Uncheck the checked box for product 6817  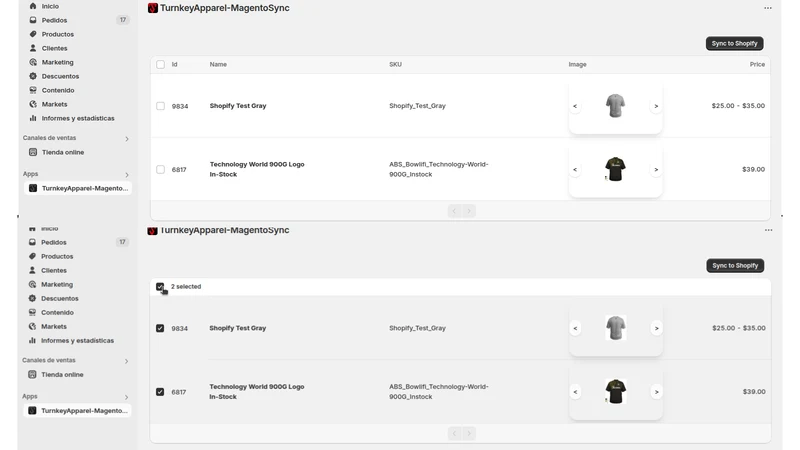coord(160,392)
